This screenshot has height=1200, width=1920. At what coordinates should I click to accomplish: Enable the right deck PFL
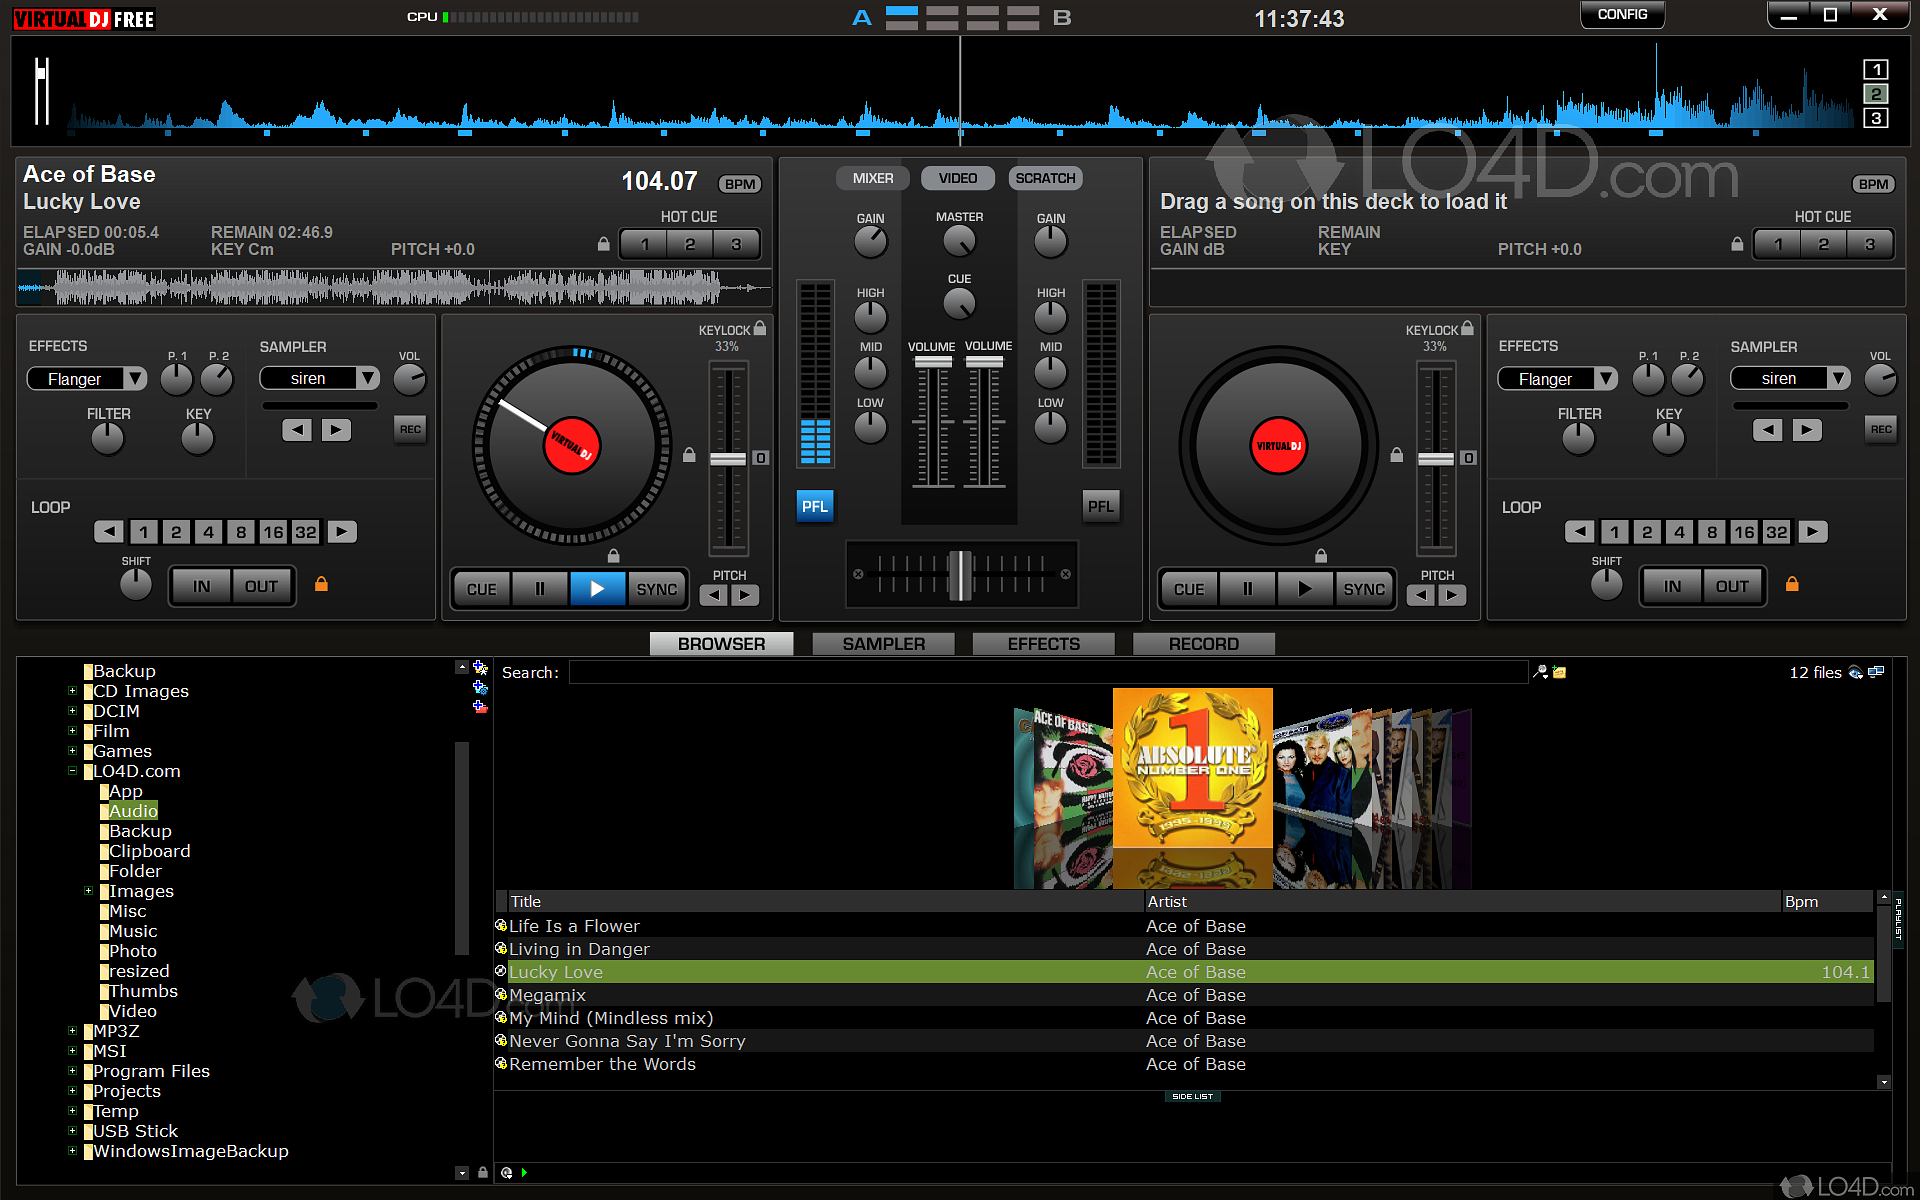tap(1100, 506)
